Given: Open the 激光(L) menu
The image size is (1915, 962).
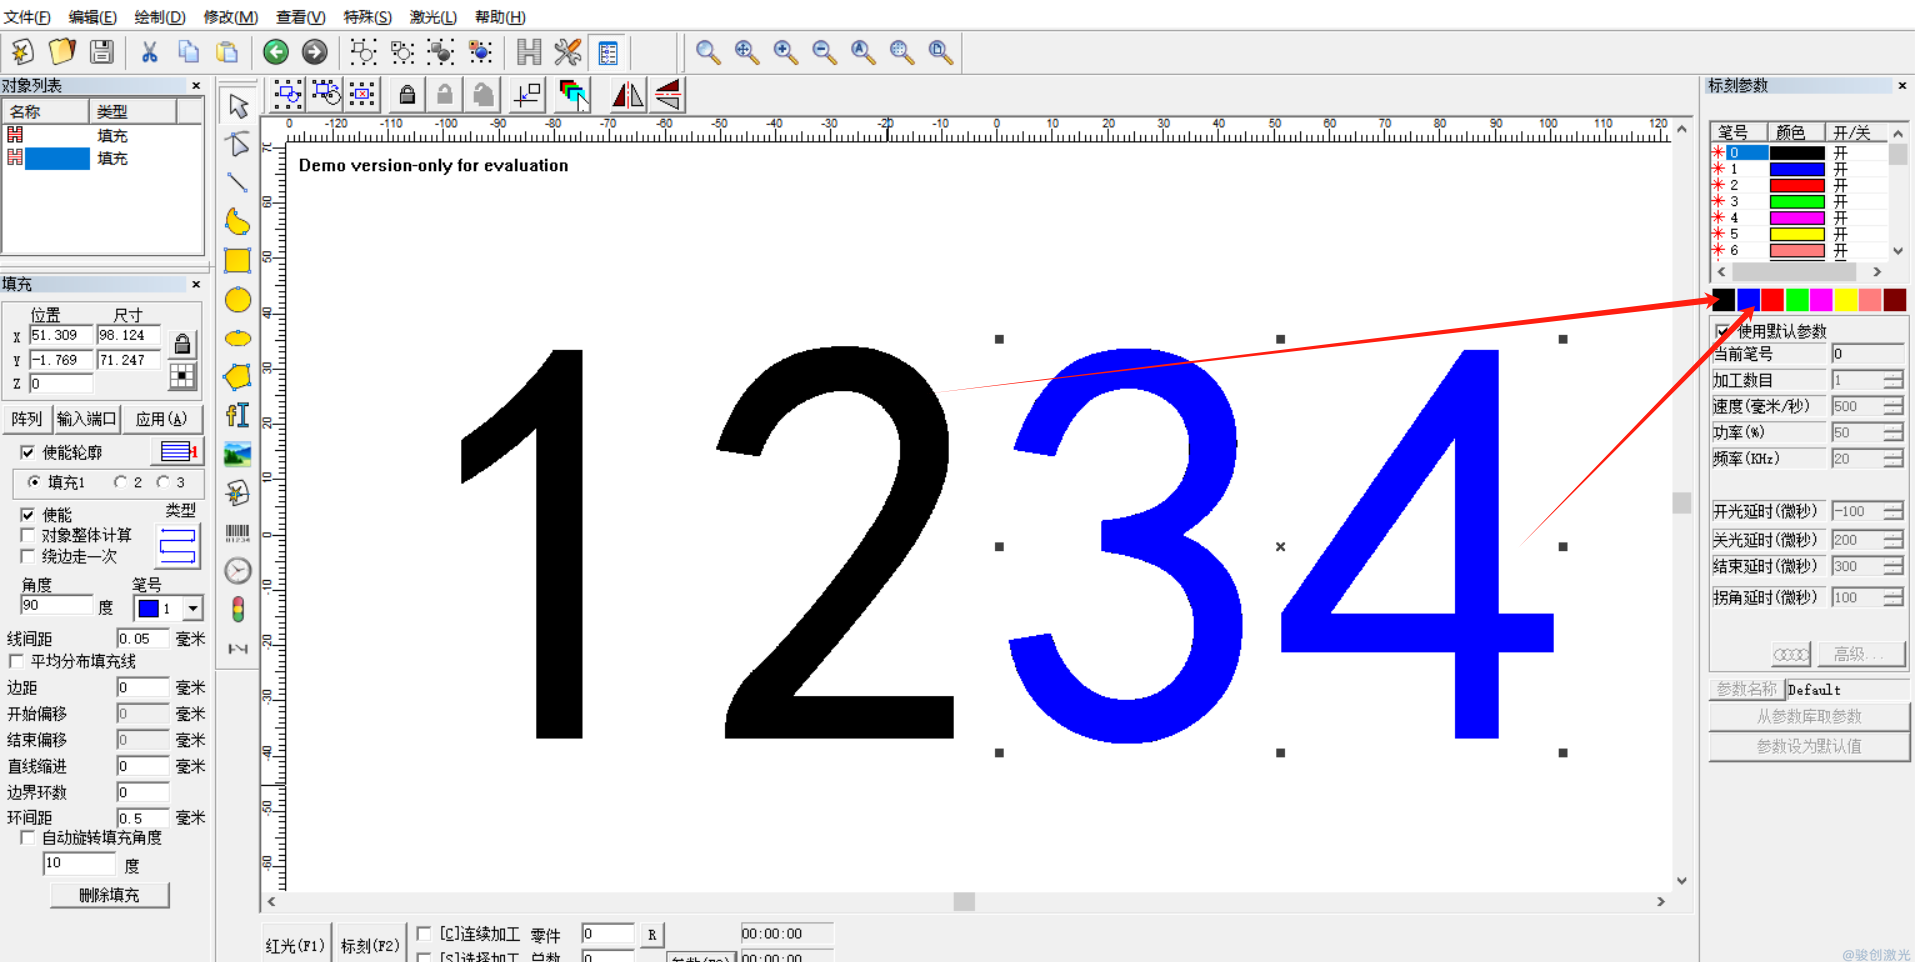Looking at the screenshot, I should (x=433, y=17).
